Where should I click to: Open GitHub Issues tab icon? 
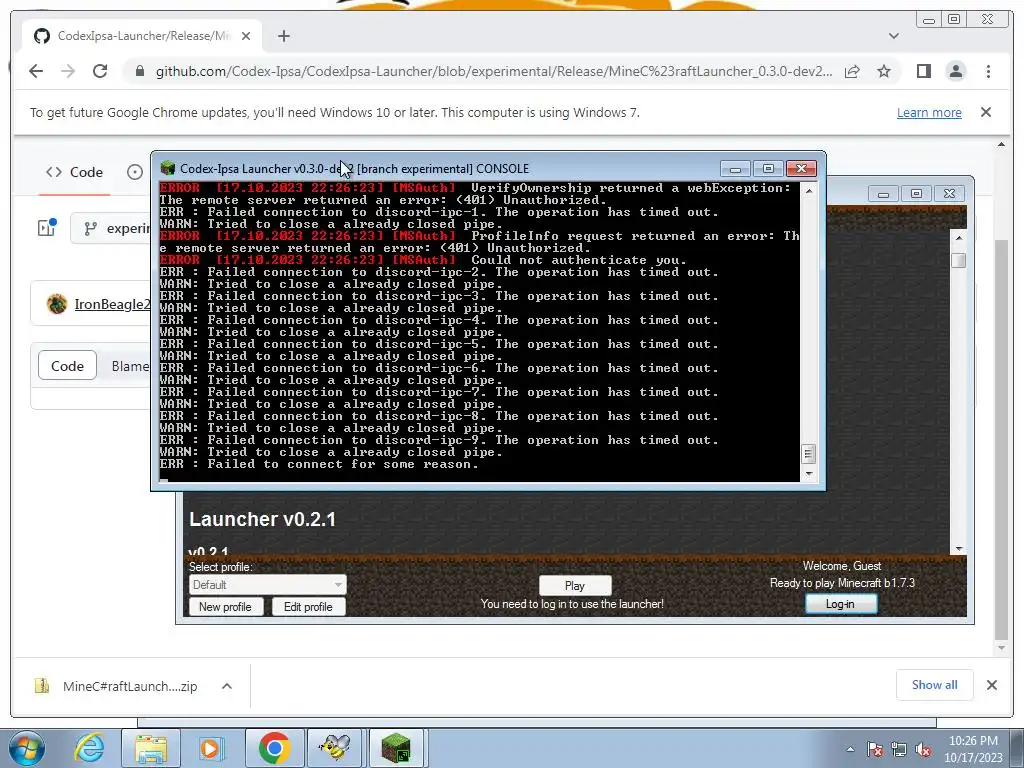[x=135, y=172]
